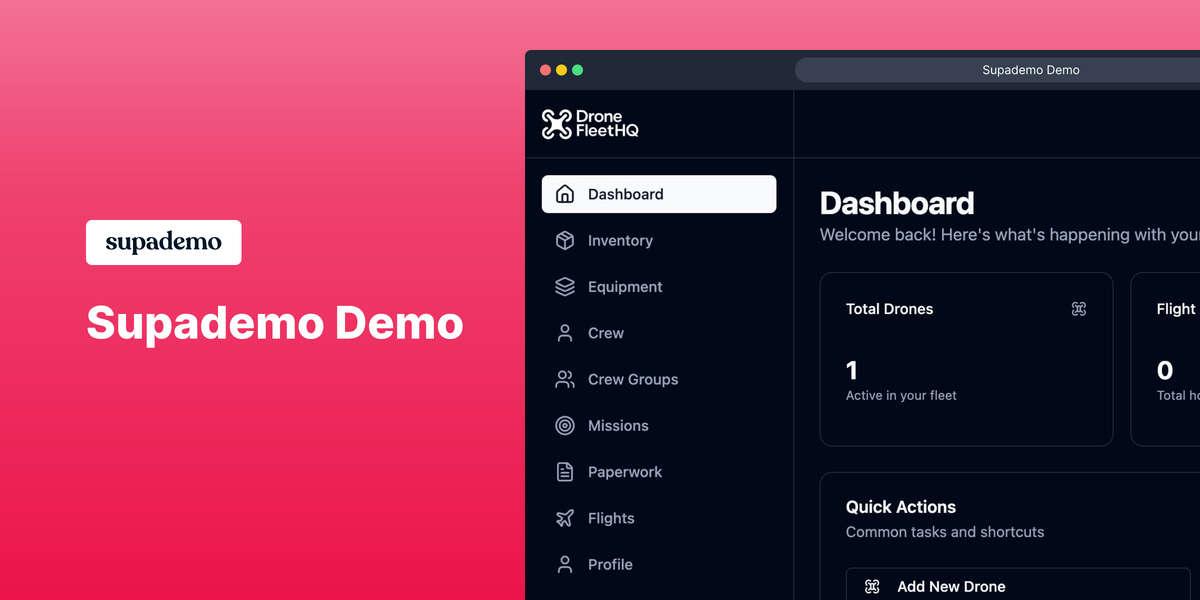Click the large Supademo Demo title
1200x600 pixels.
(x=275, y=323)
